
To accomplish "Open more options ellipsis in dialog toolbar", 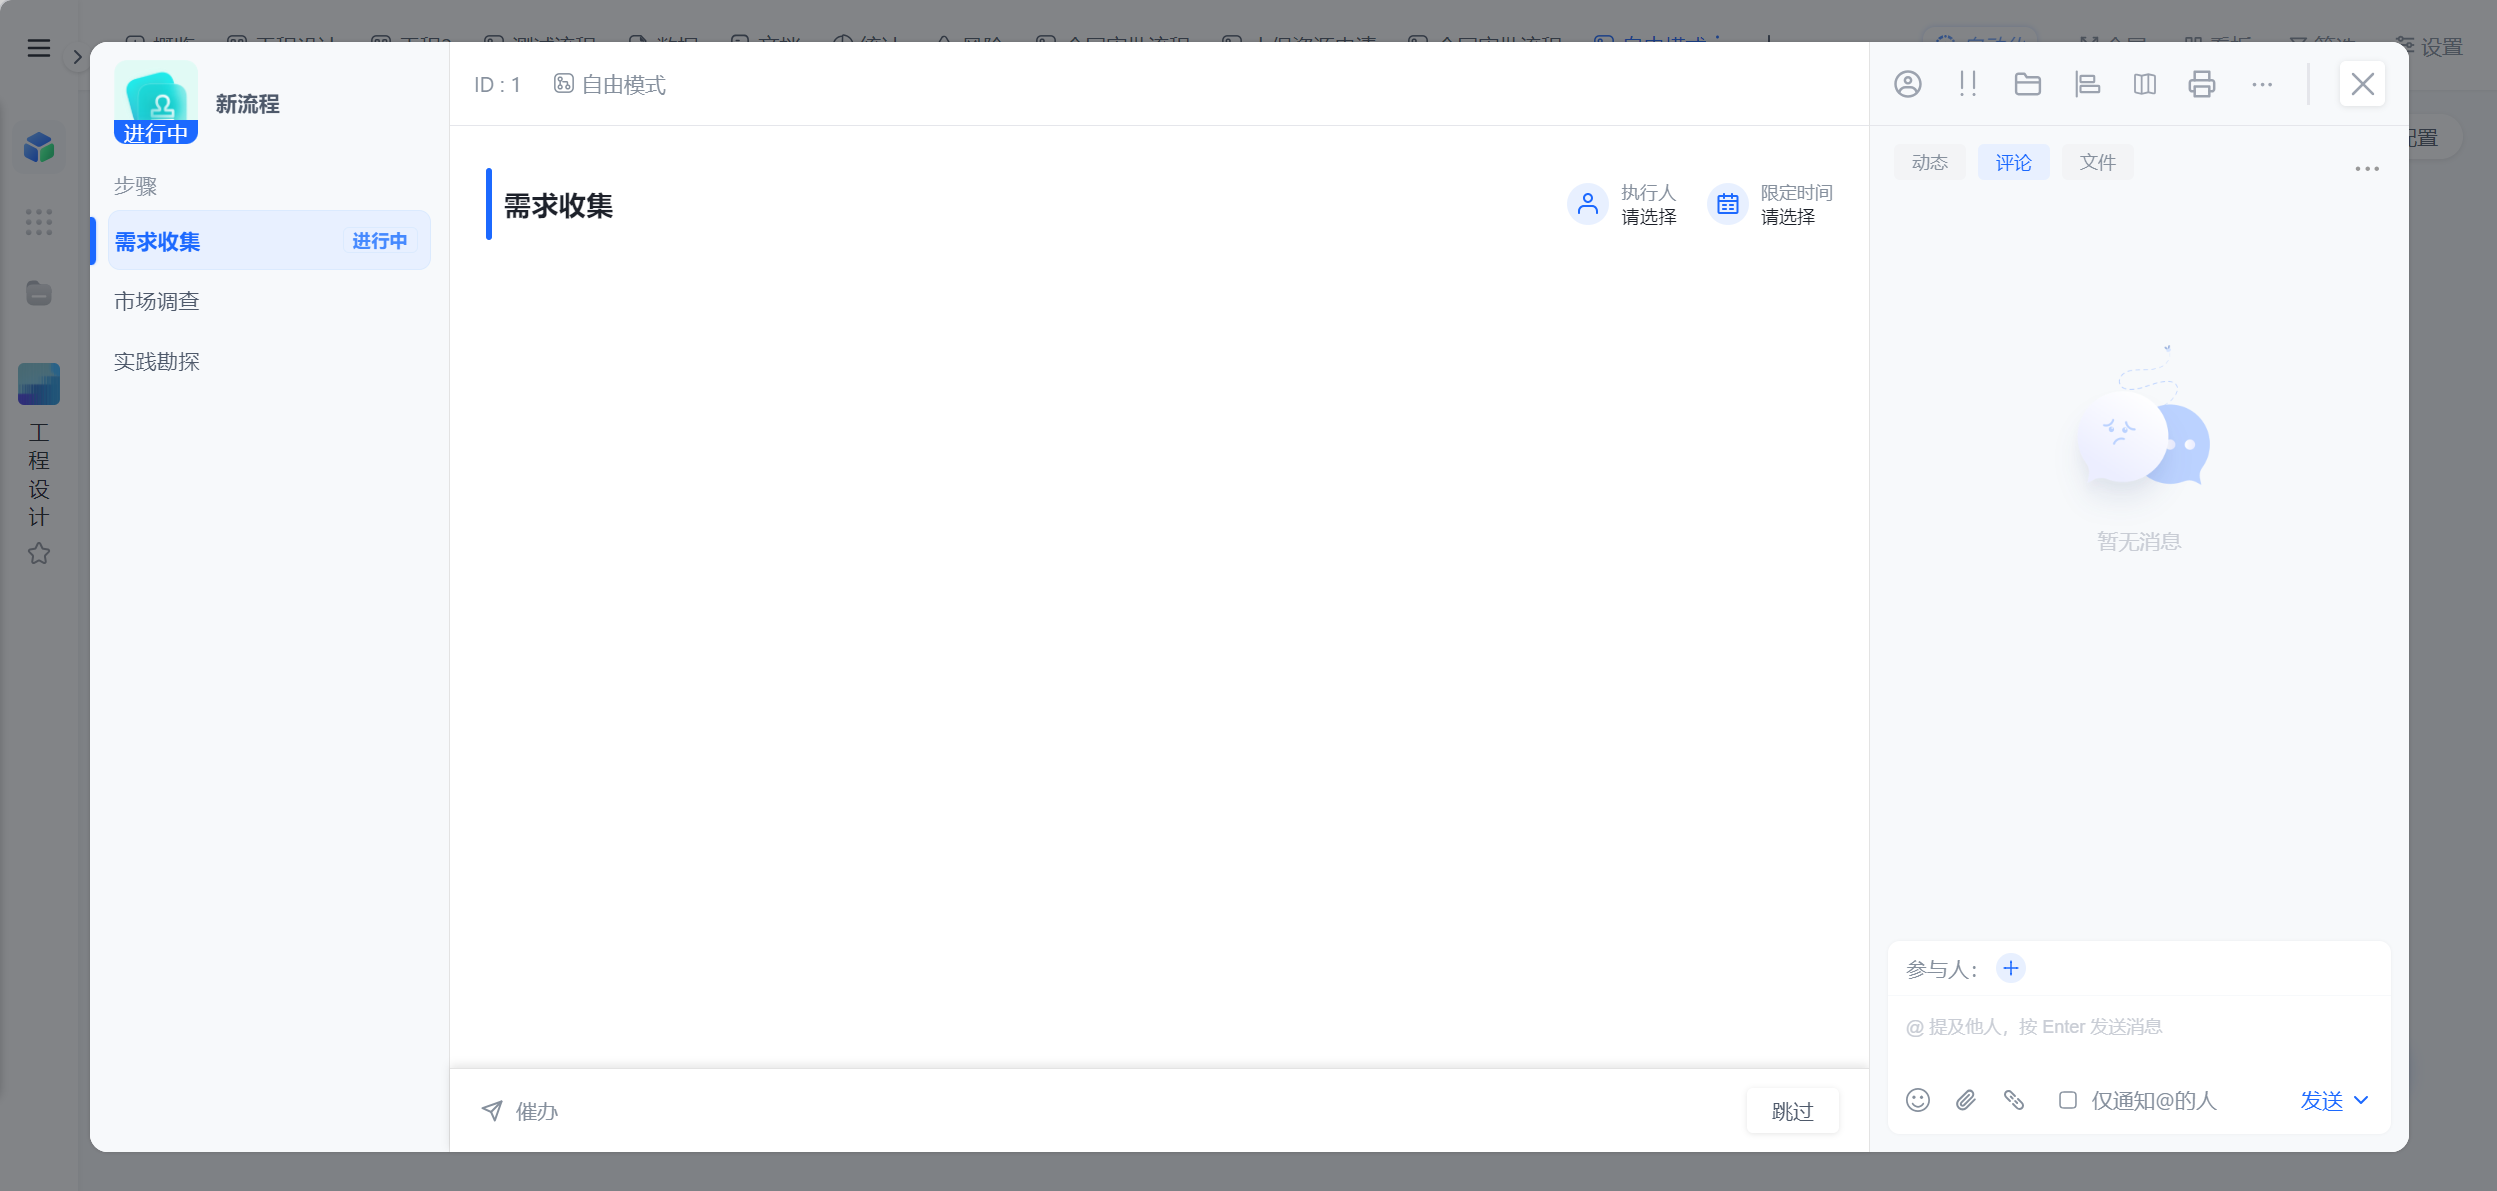I will [x=2262, y=85].
